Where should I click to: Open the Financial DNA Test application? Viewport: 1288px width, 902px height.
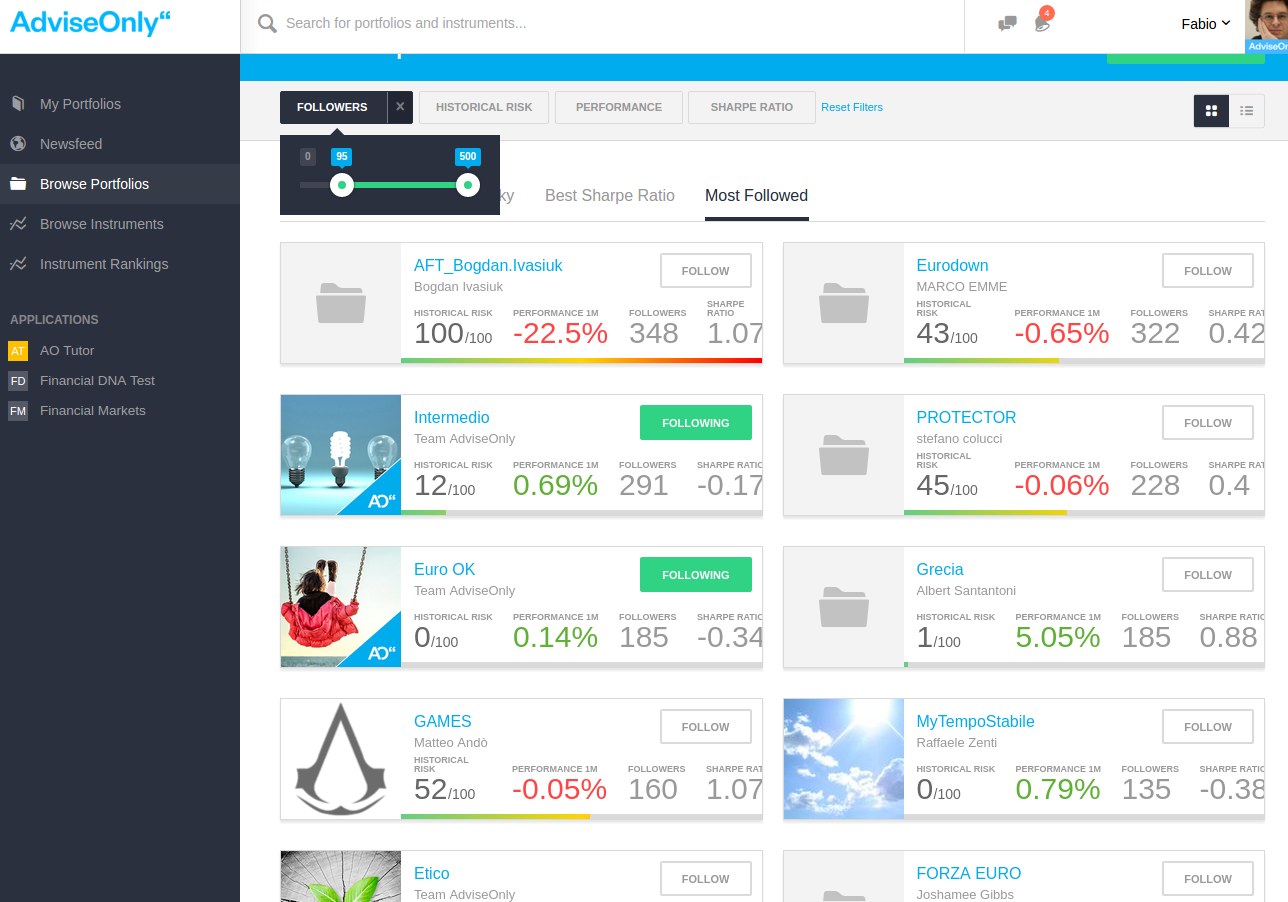(97, 381)
